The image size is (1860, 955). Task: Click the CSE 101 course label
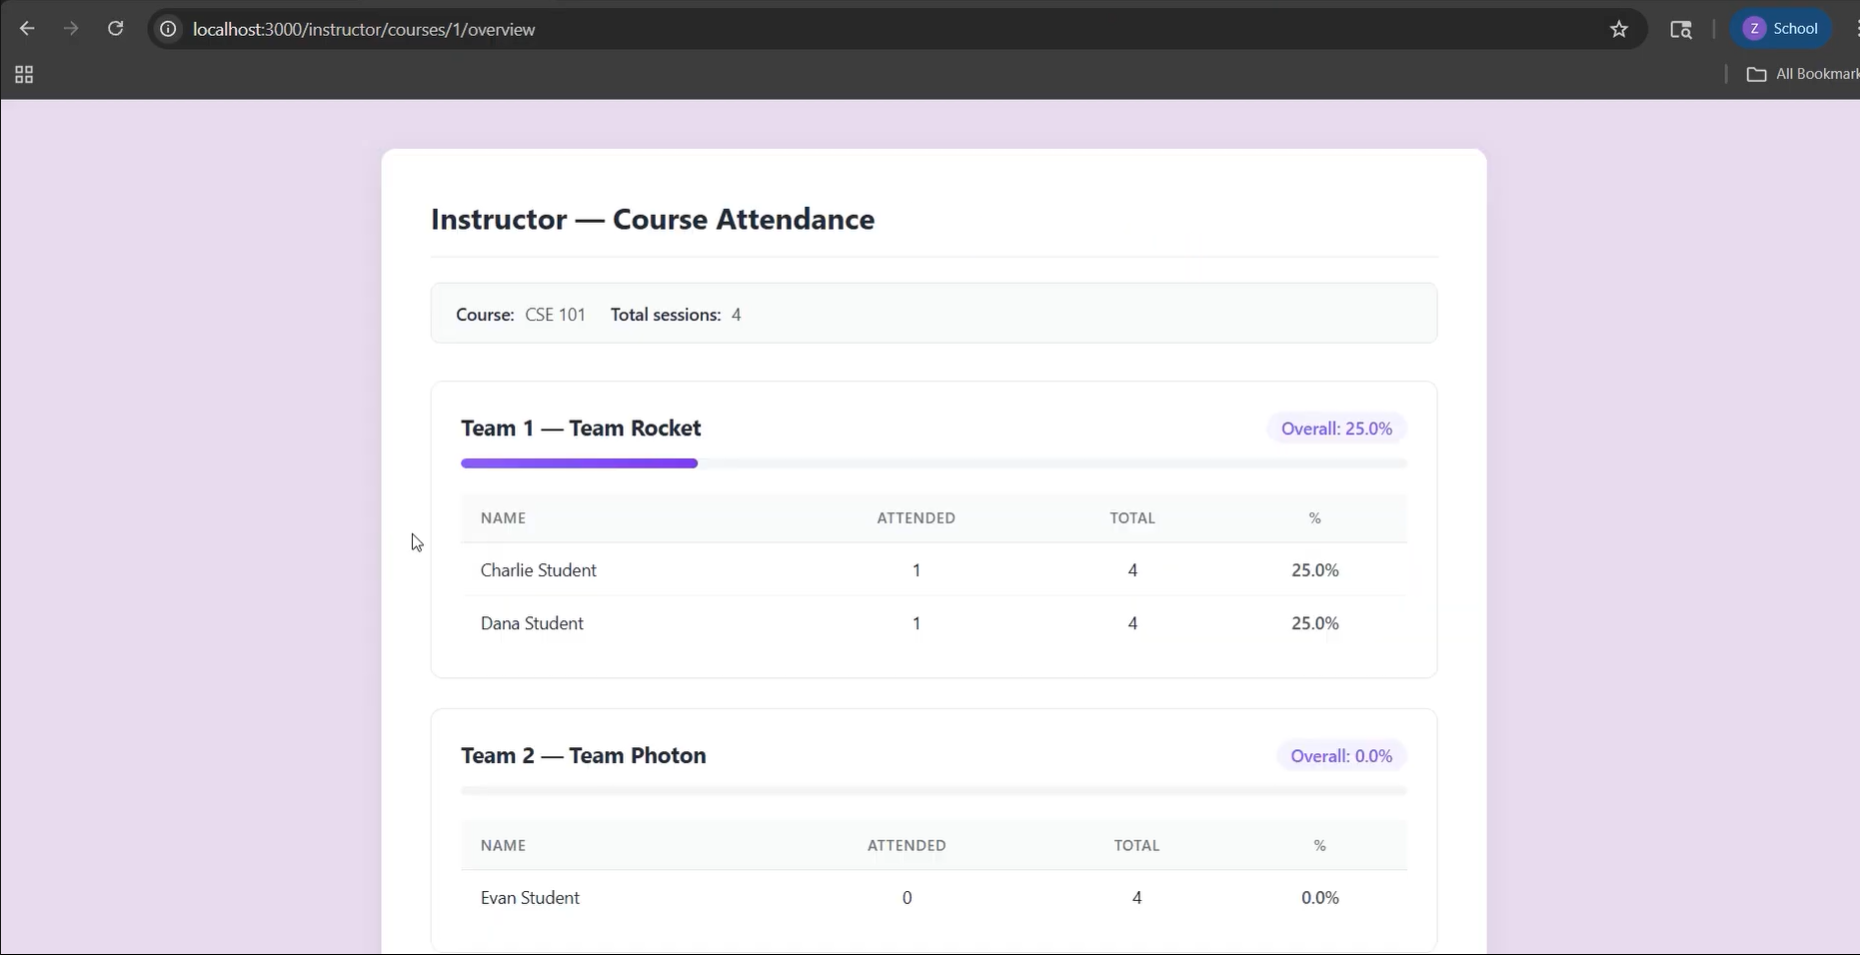[556, 314]
